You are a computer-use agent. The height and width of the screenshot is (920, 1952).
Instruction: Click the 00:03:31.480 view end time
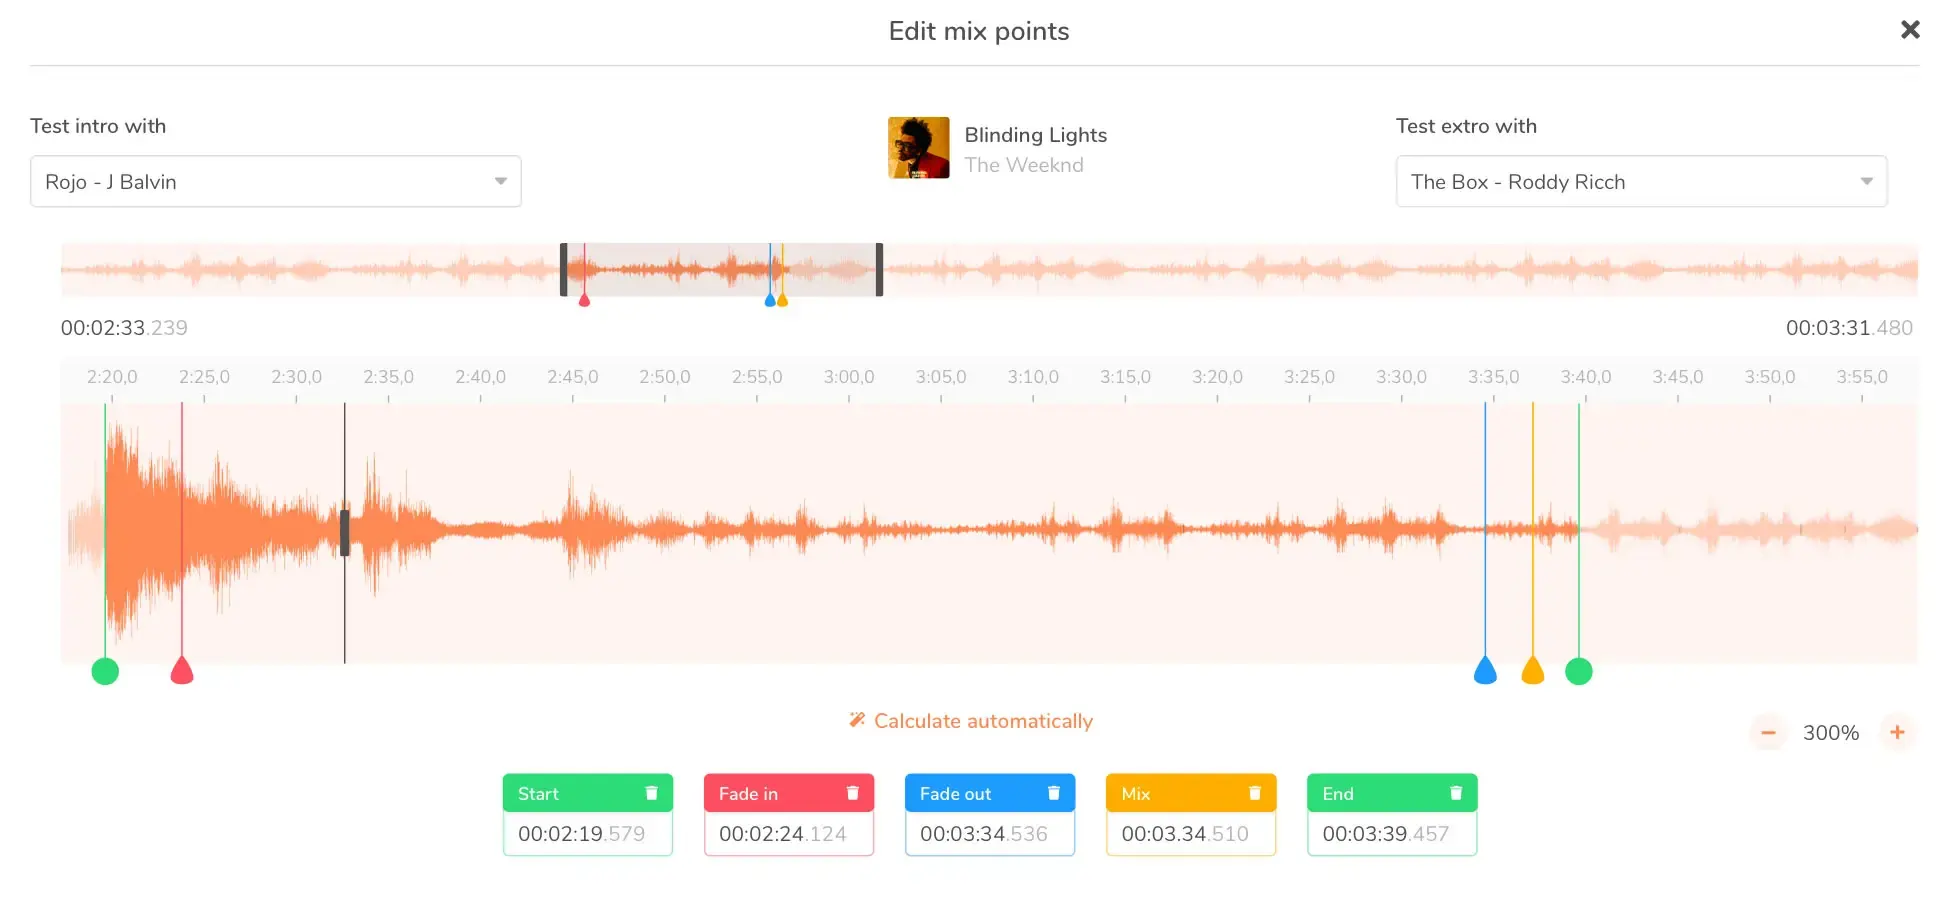1849,328
